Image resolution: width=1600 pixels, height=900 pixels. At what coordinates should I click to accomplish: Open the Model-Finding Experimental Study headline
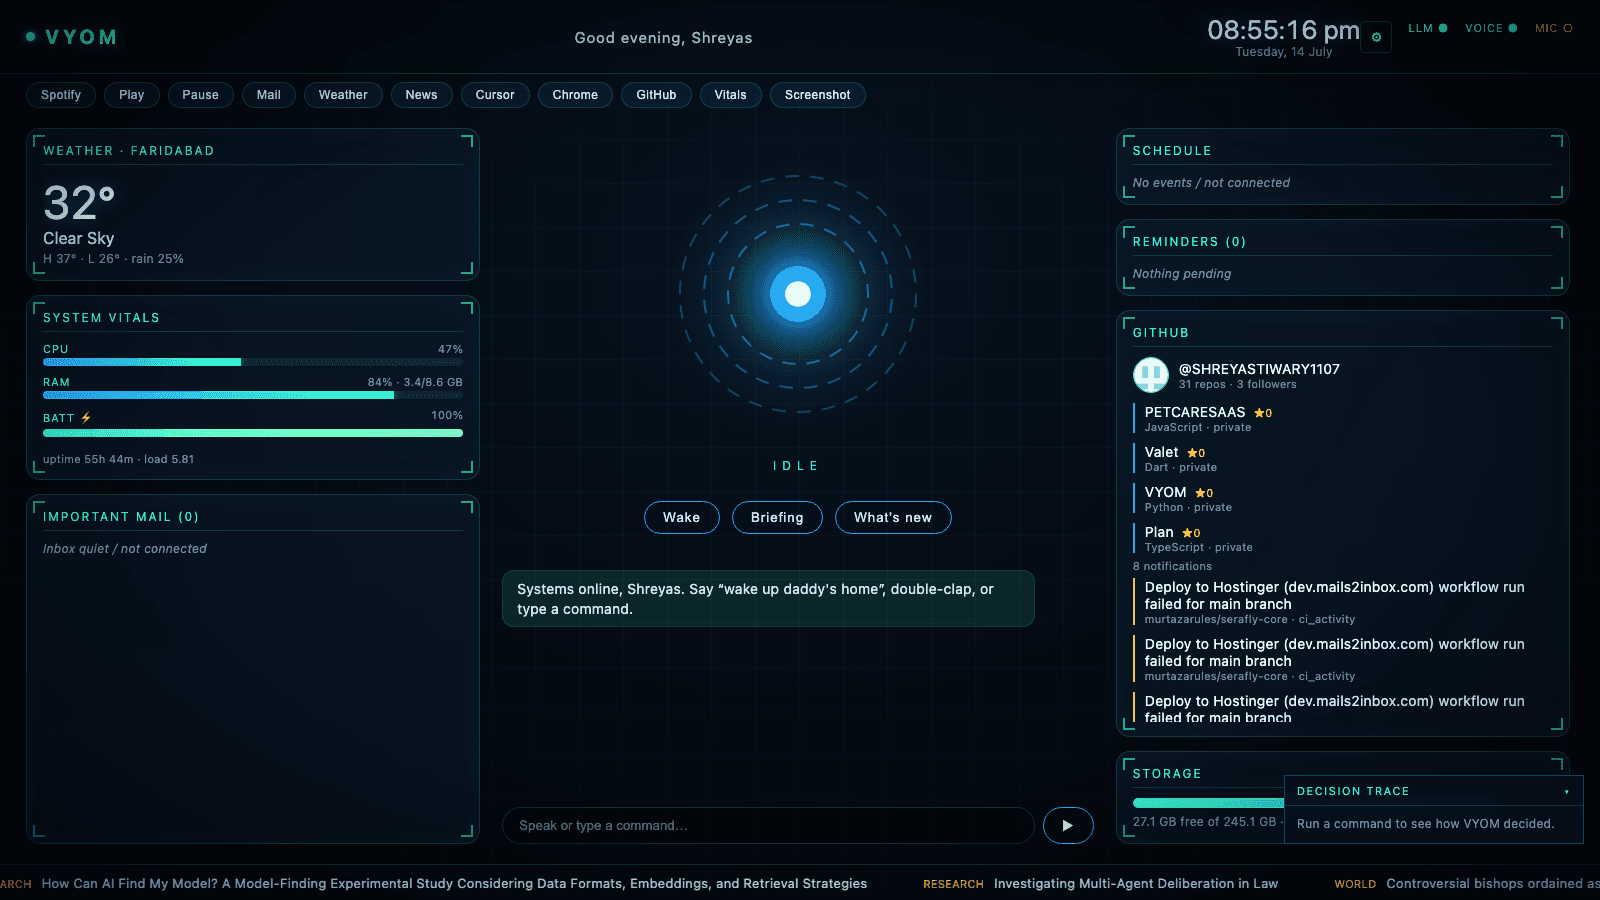tap(454, 884)
